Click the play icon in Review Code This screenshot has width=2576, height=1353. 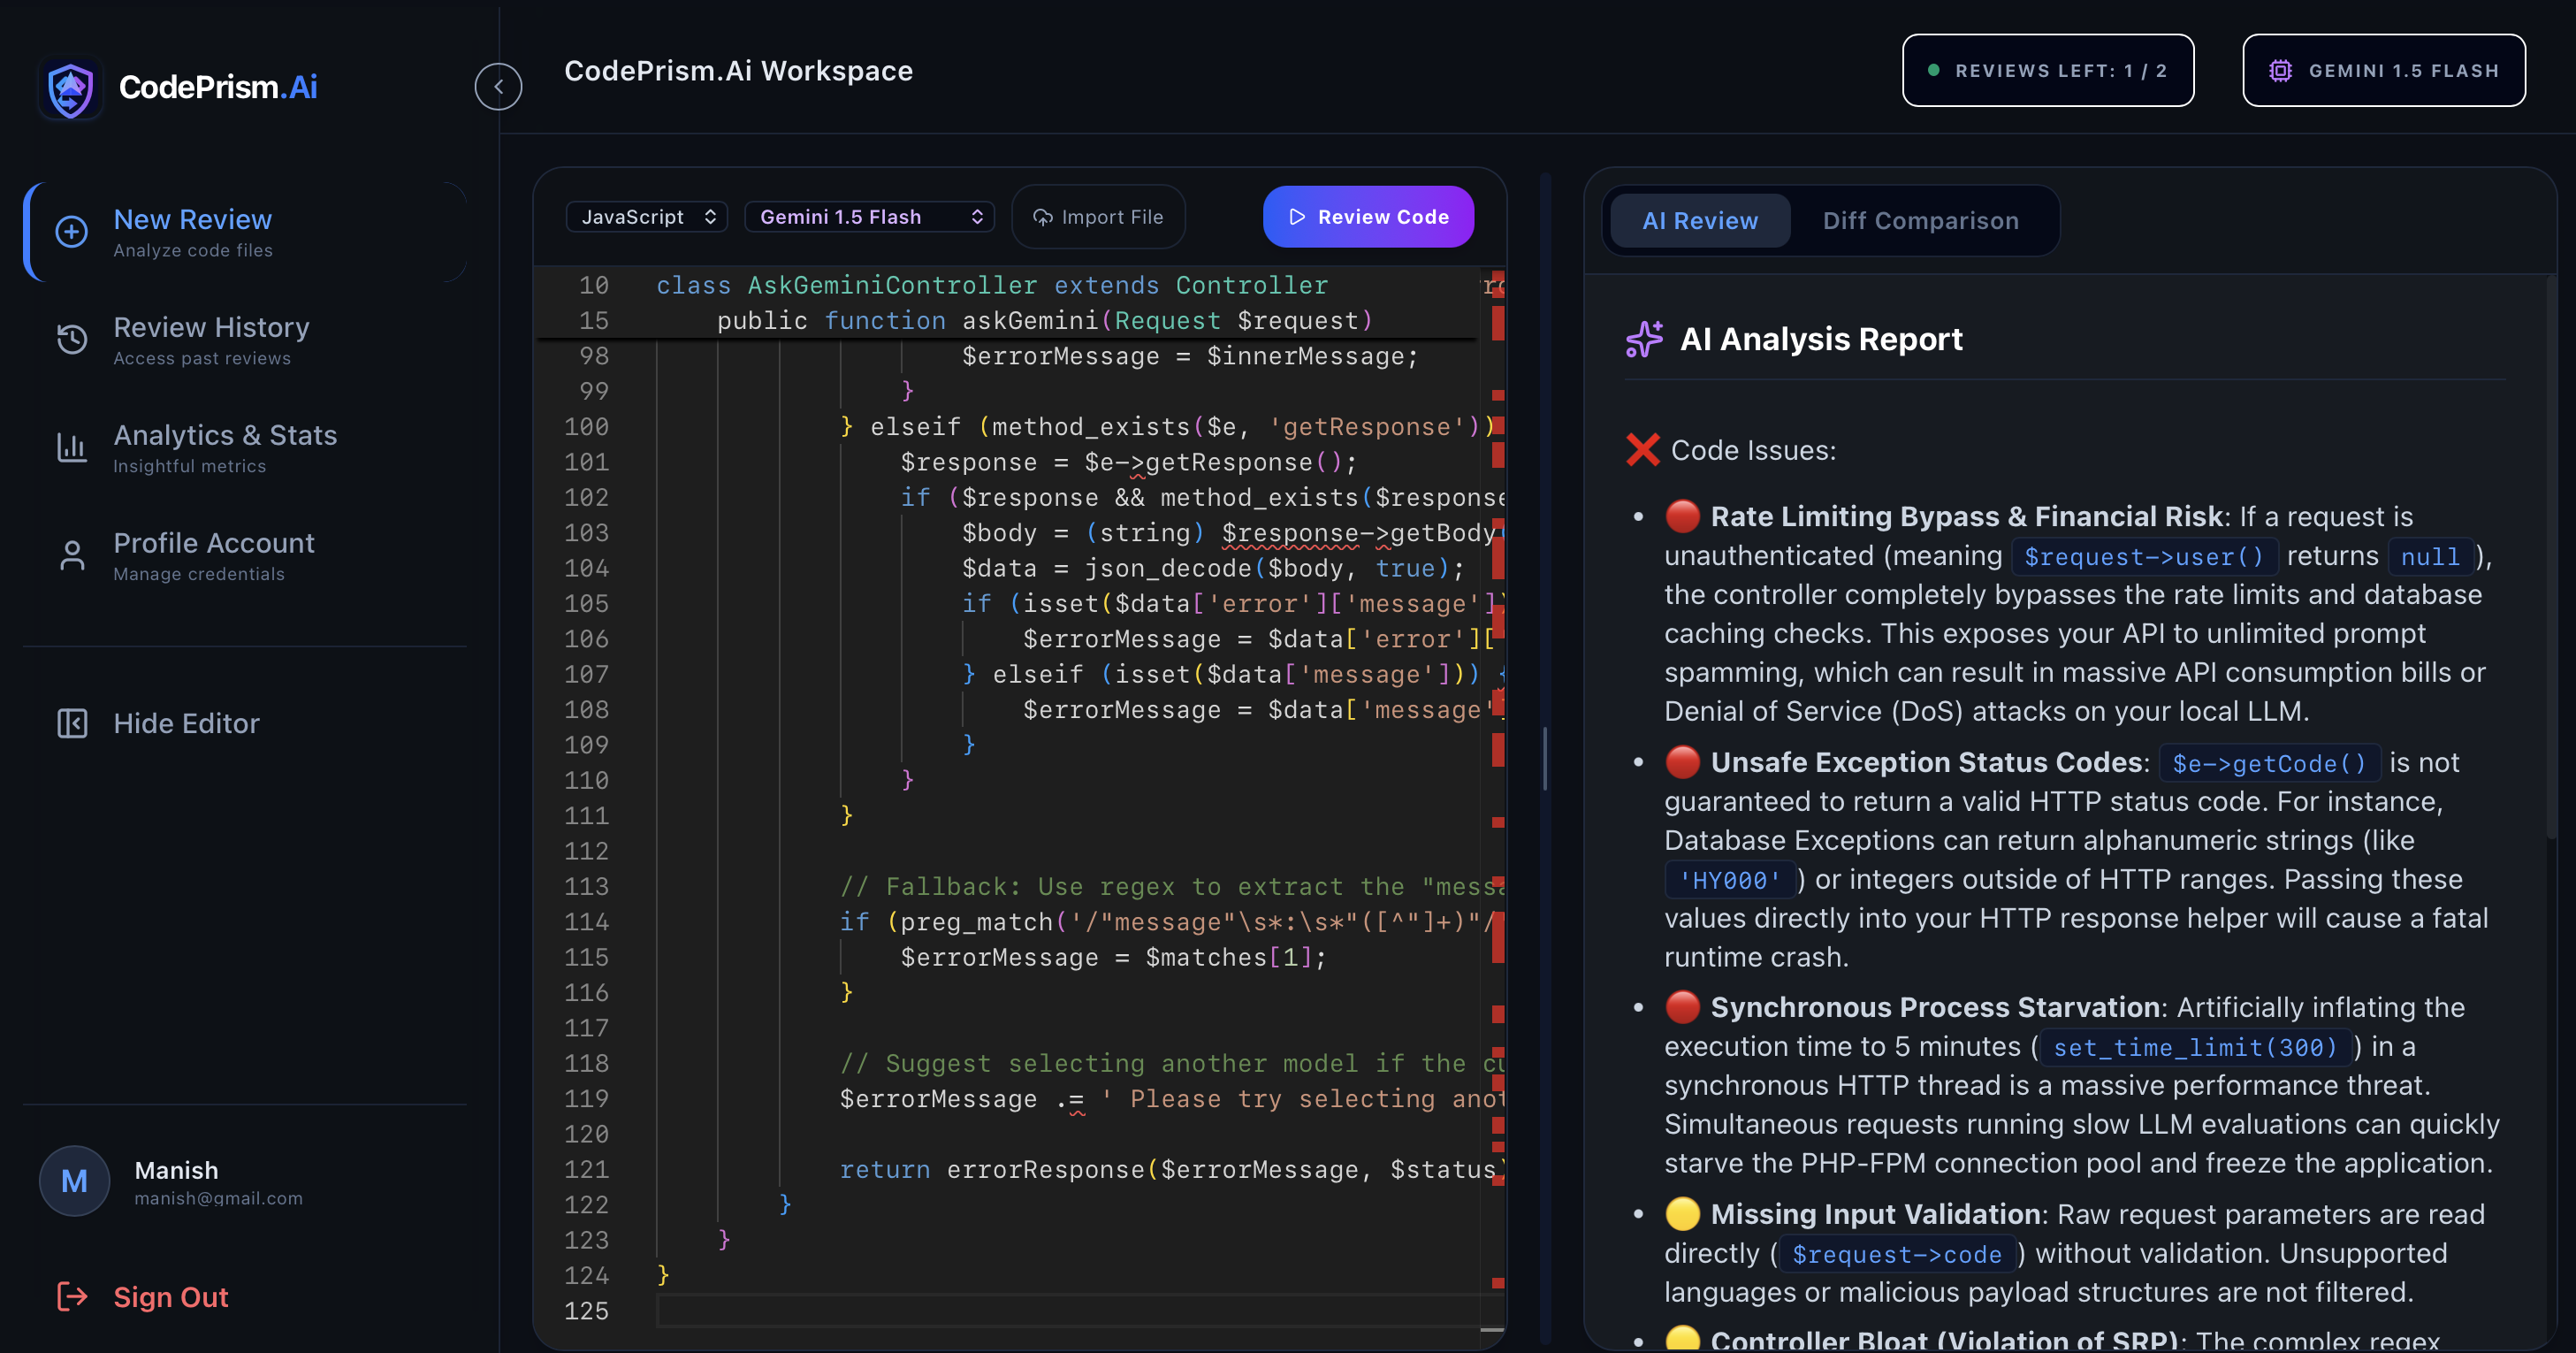point(1297,217)
